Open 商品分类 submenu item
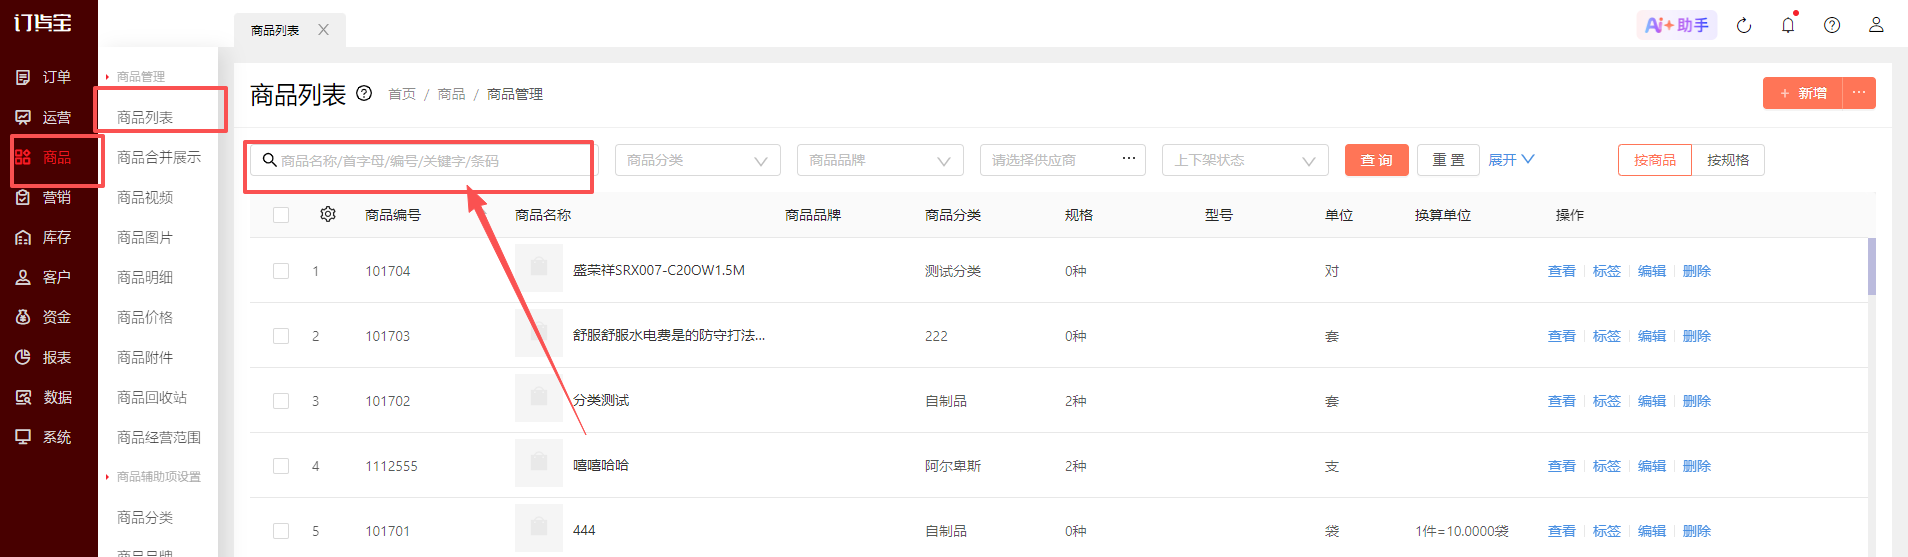The image size is (1908, 557). (x=145, y=517)
